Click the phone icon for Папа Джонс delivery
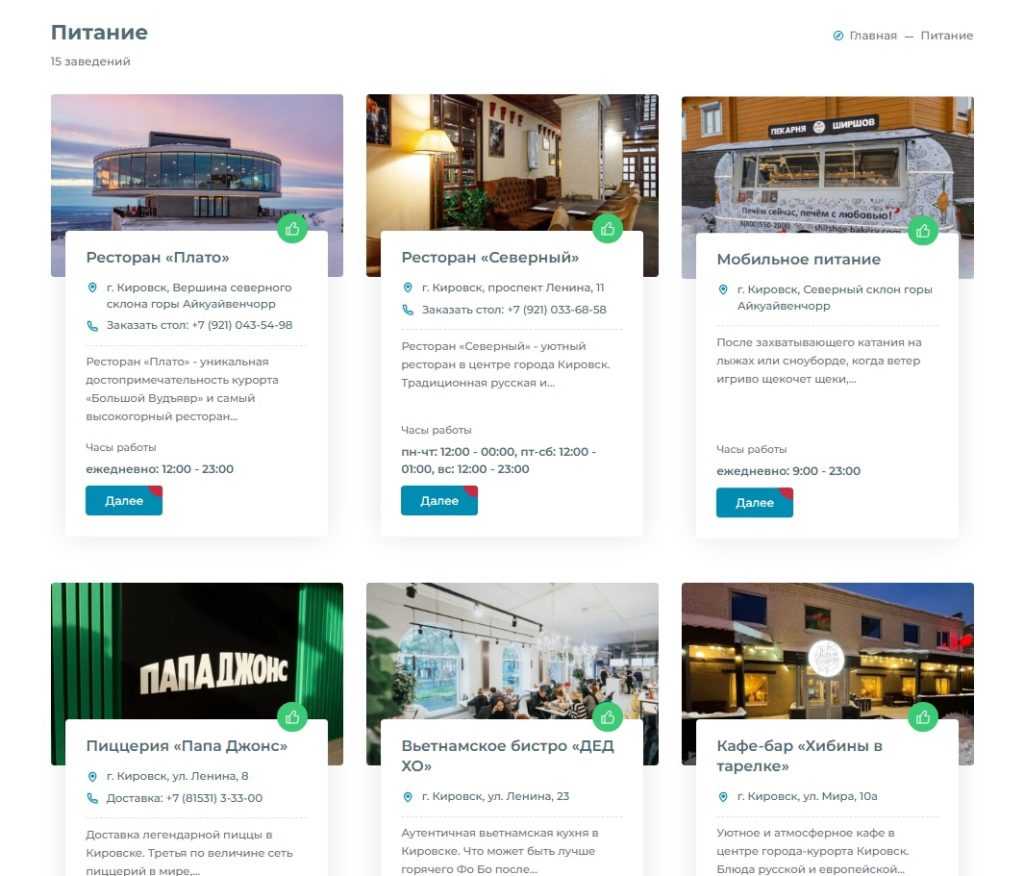1024x876 pixels. pyautogui.click(x=92, y=798)
